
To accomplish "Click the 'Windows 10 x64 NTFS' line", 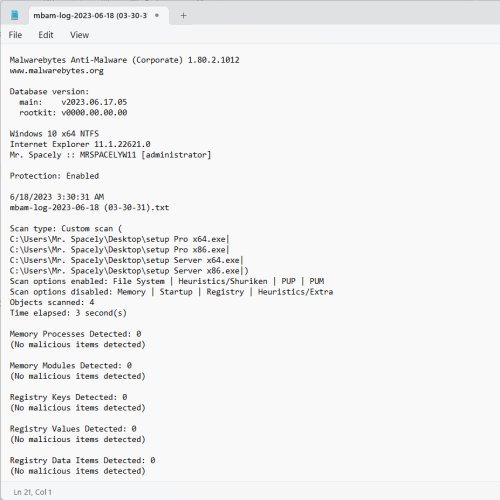I will (54, 134).
